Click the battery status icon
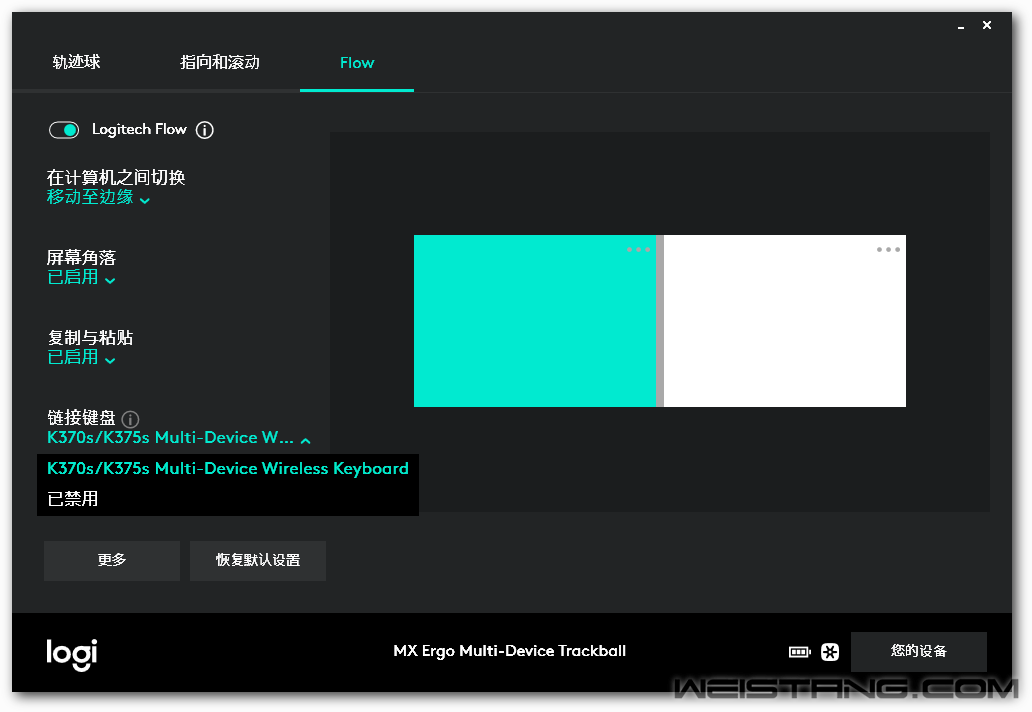Image resolution: width=1032 pixels, height=712 pixels. [800, 652]
